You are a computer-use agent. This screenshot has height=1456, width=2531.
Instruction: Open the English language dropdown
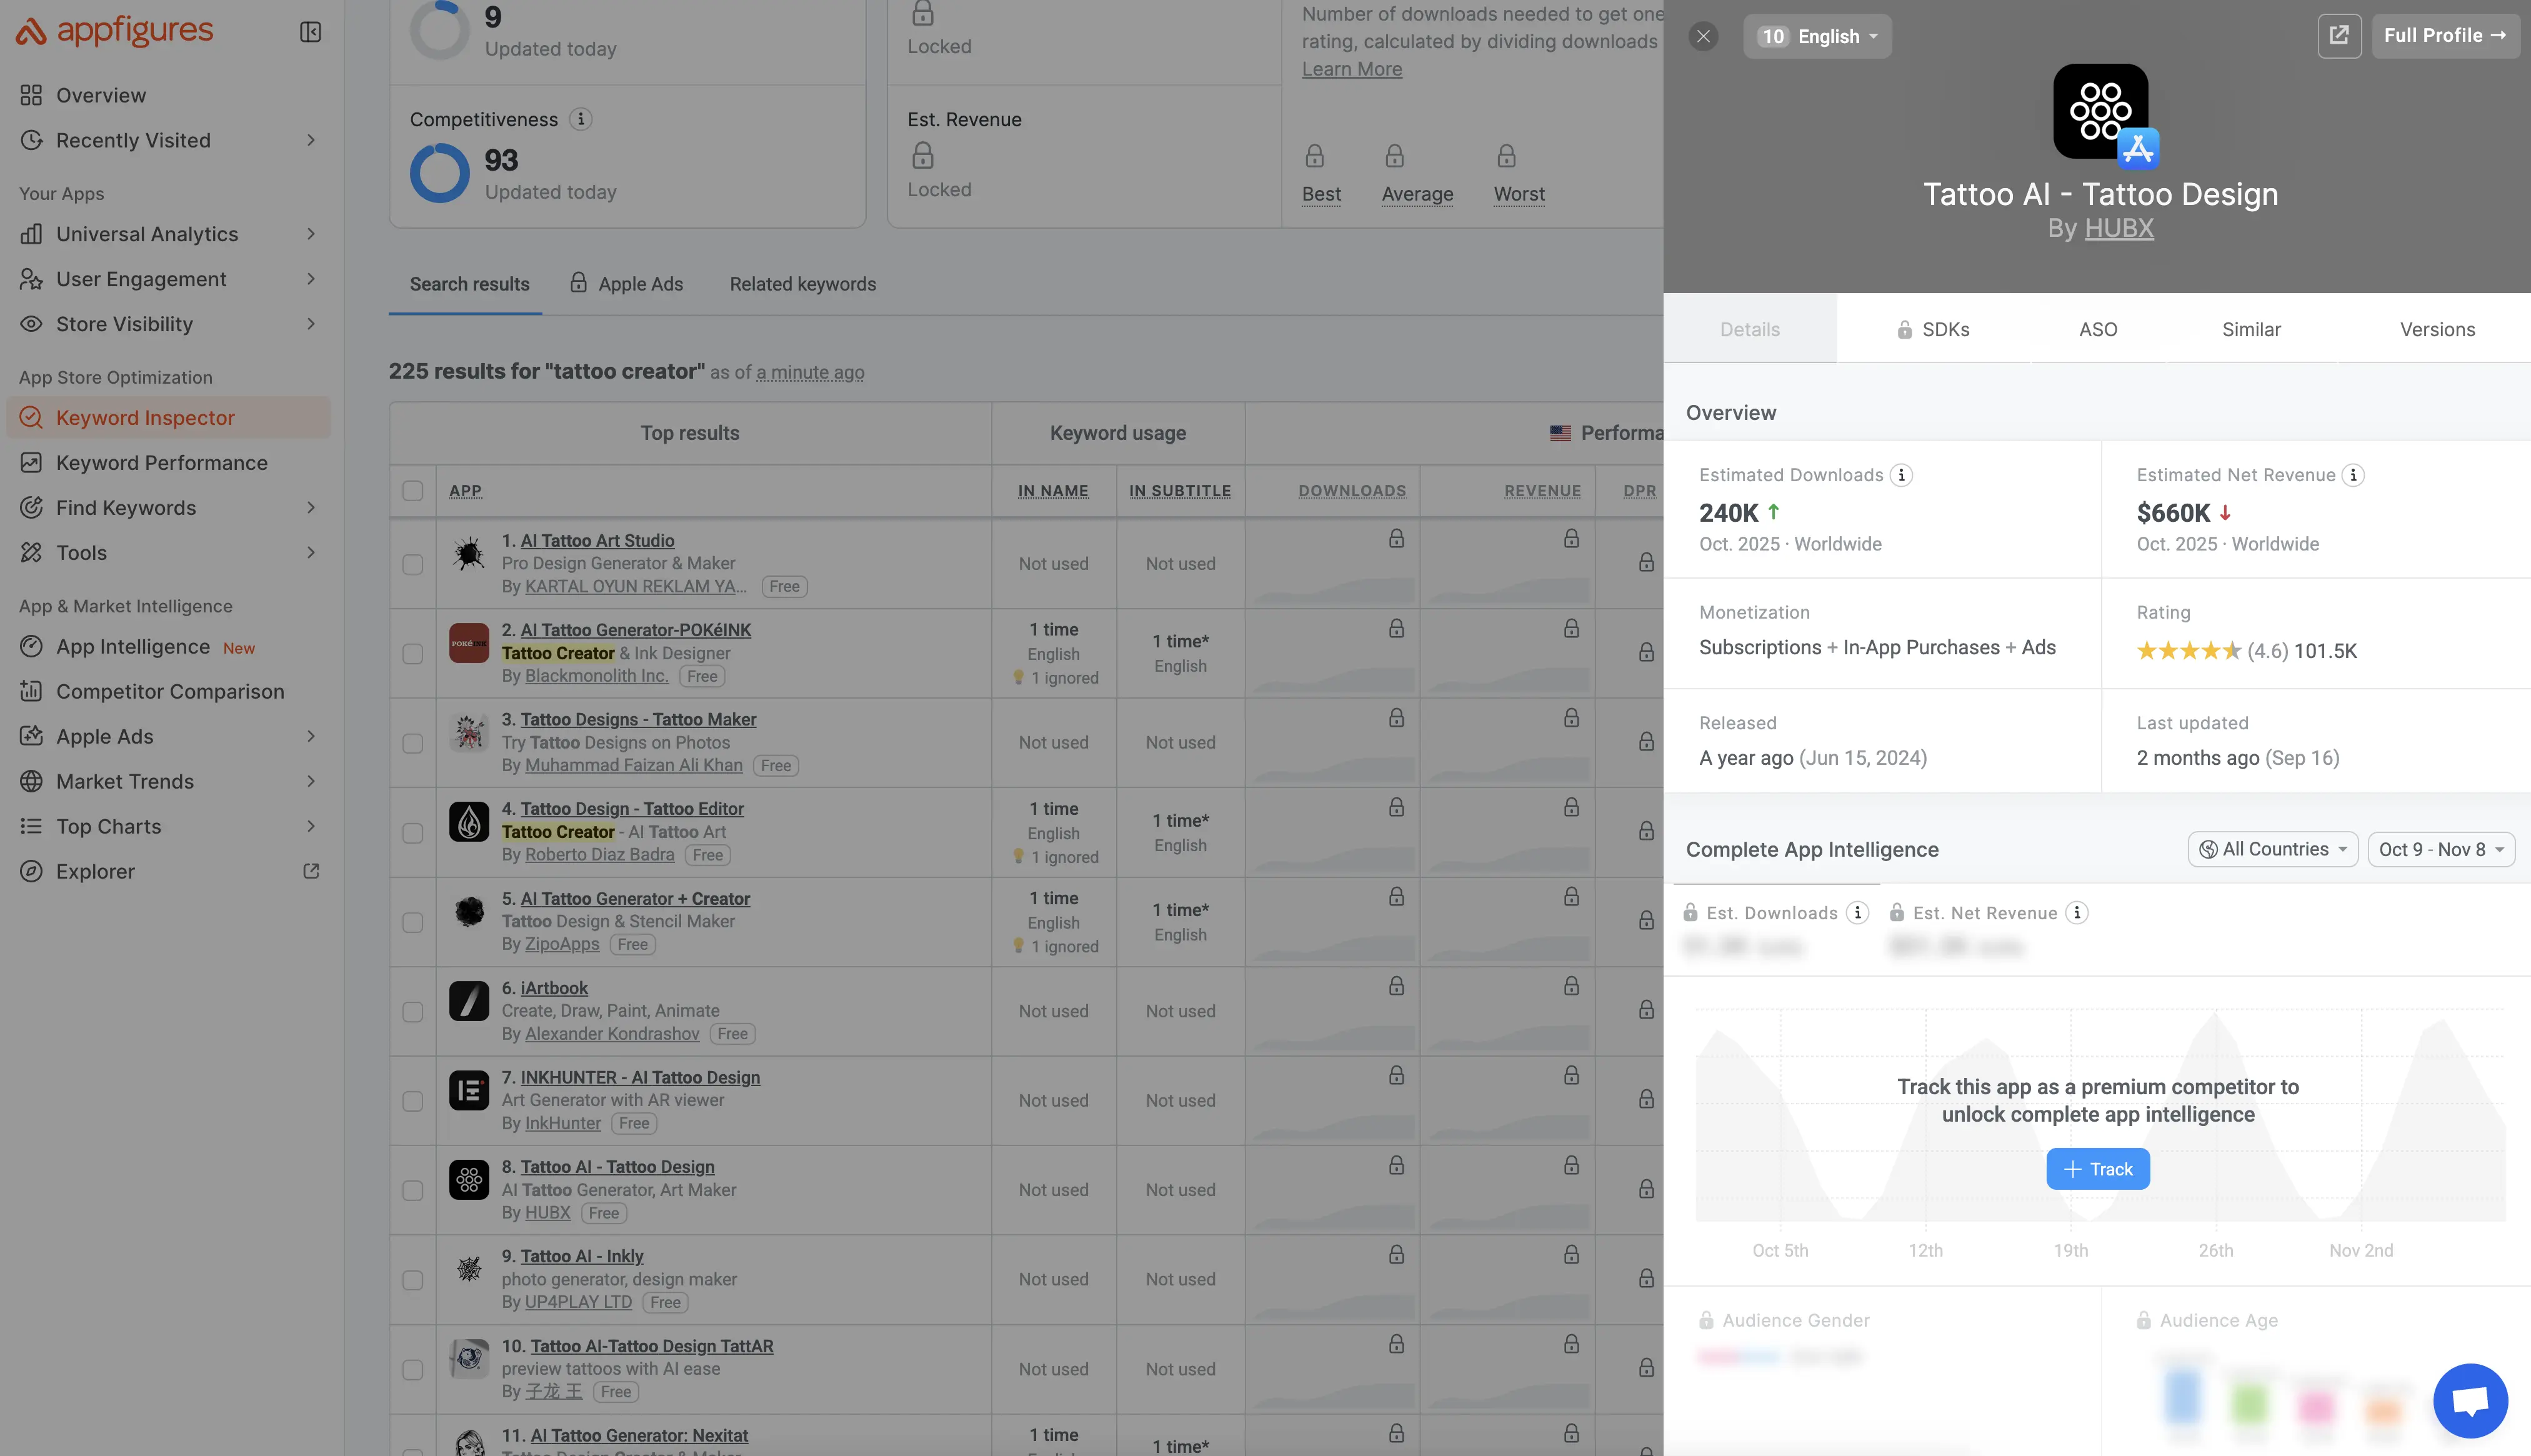point(1817,36)
